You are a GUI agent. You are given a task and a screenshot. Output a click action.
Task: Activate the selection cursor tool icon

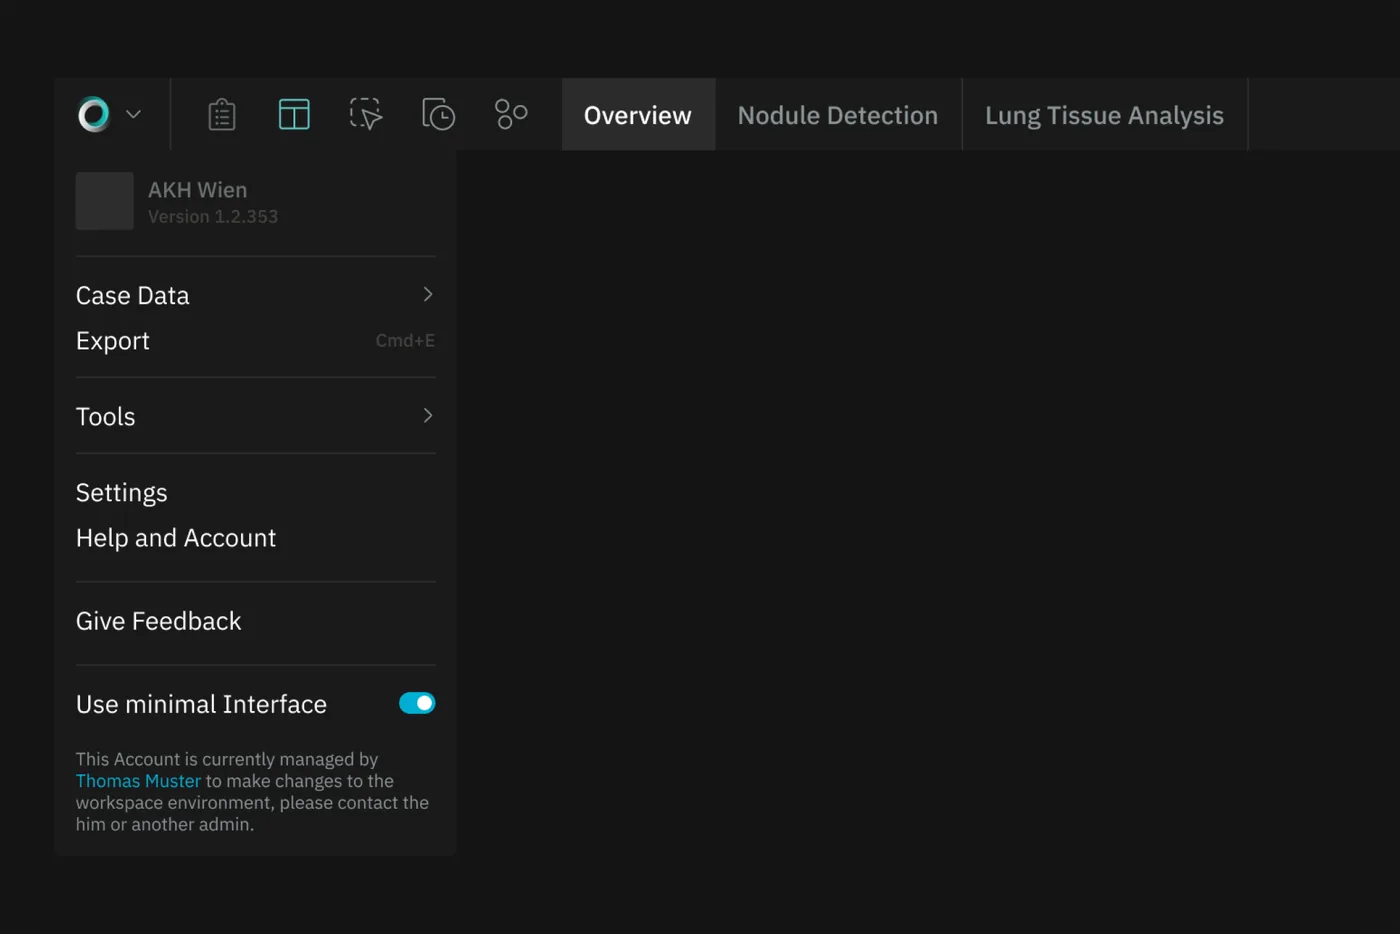tap(366, 114)
